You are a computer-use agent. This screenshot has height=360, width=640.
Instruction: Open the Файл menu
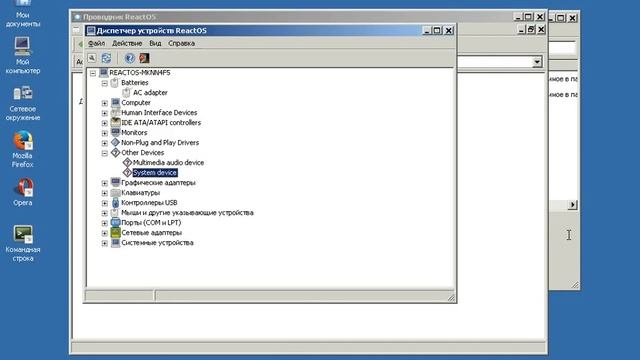tap(96, 43)
